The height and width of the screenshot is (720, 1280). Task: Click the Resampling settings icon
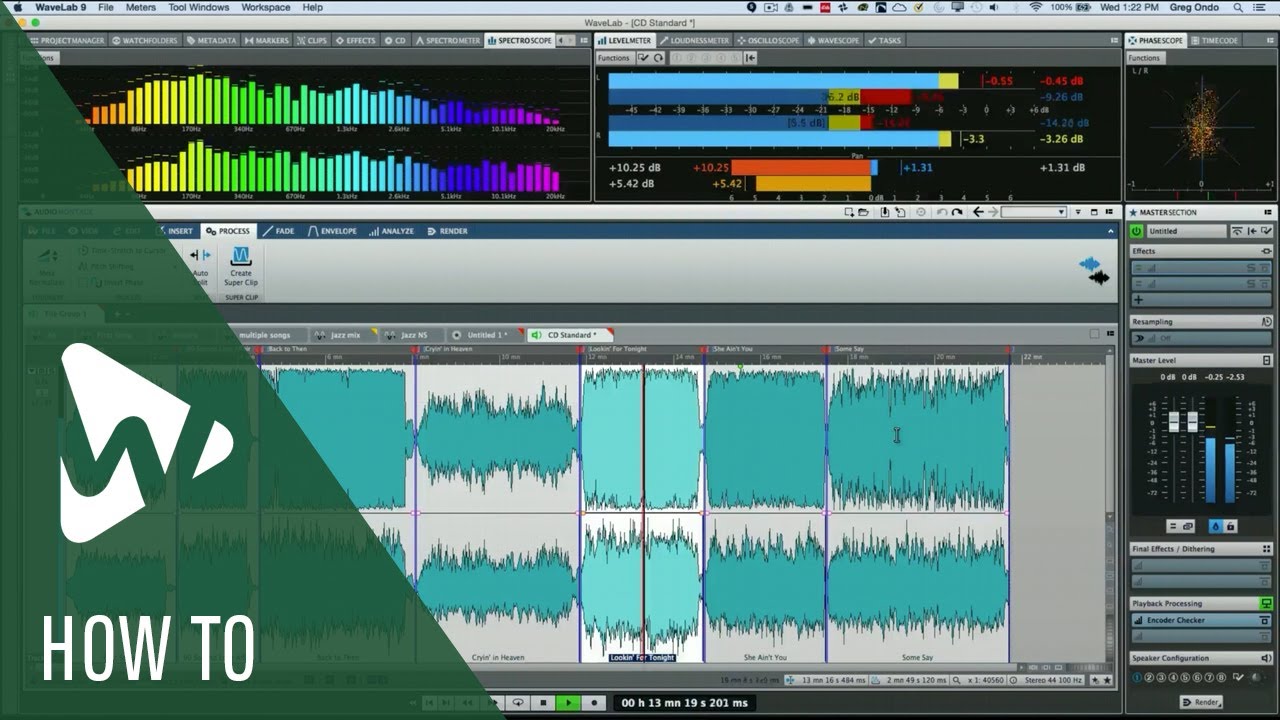click(x=1267, y=322)
